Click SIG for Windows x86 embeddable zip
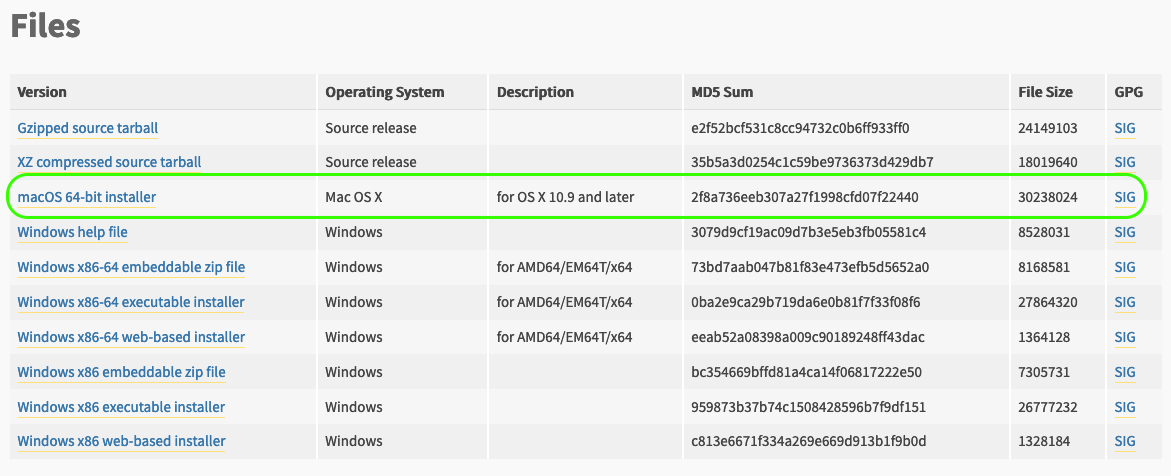 pos(1125,372)
